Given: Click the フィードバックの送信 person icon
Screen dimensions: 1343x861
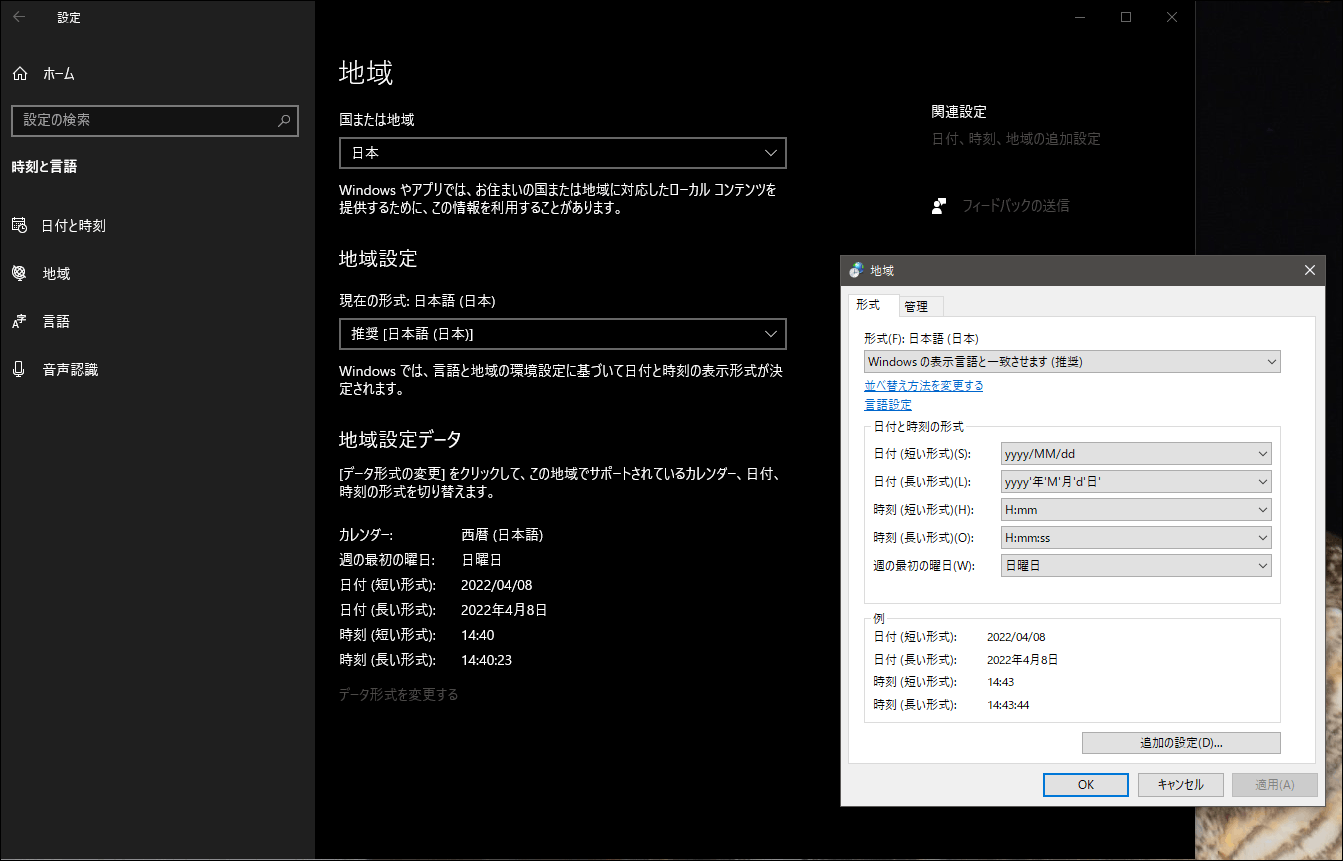Looking at the screenshot, I should pos(939,206).
